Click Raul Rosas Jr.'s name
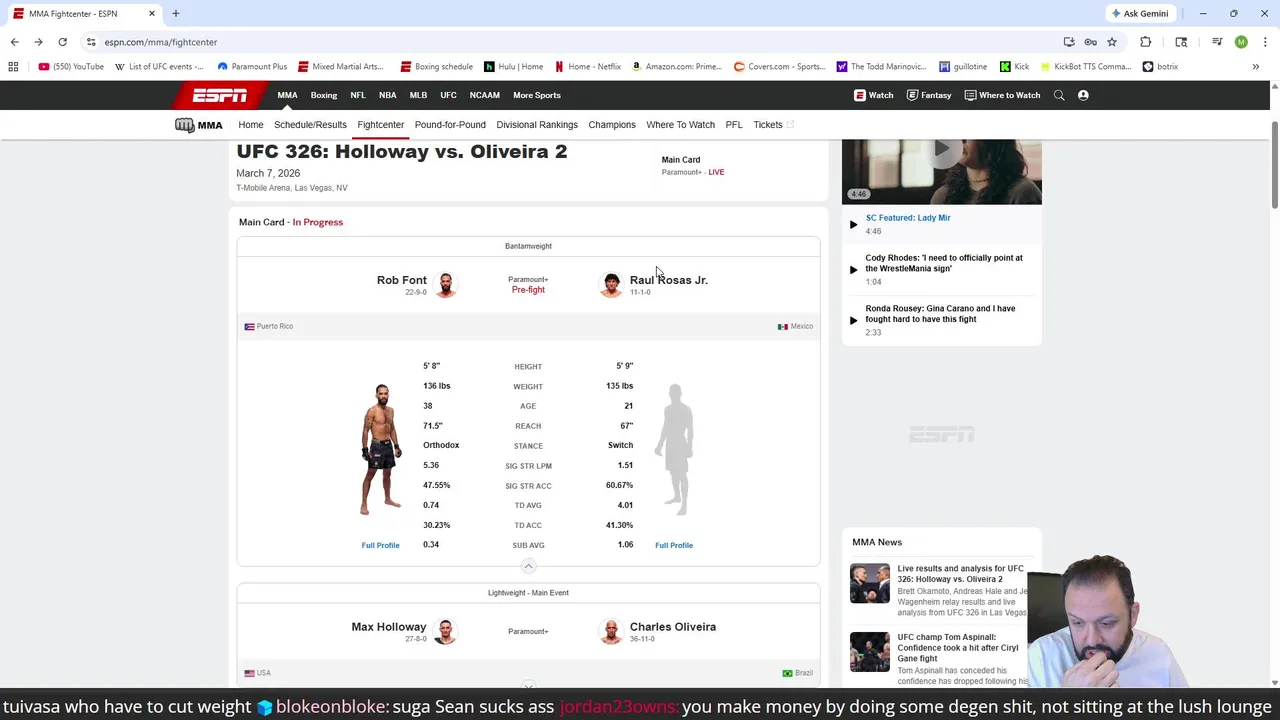Image resolution: width=1280 pixels, height=720 pixels. point(669,280)
